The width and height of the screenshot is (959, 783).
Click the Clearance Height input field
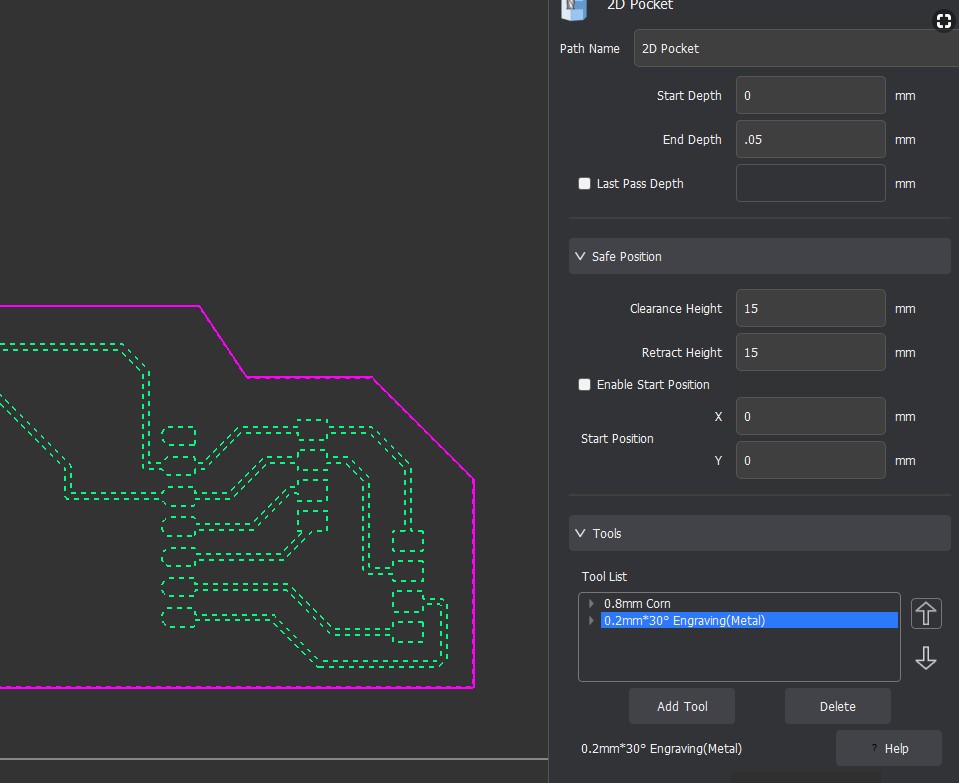810,308
